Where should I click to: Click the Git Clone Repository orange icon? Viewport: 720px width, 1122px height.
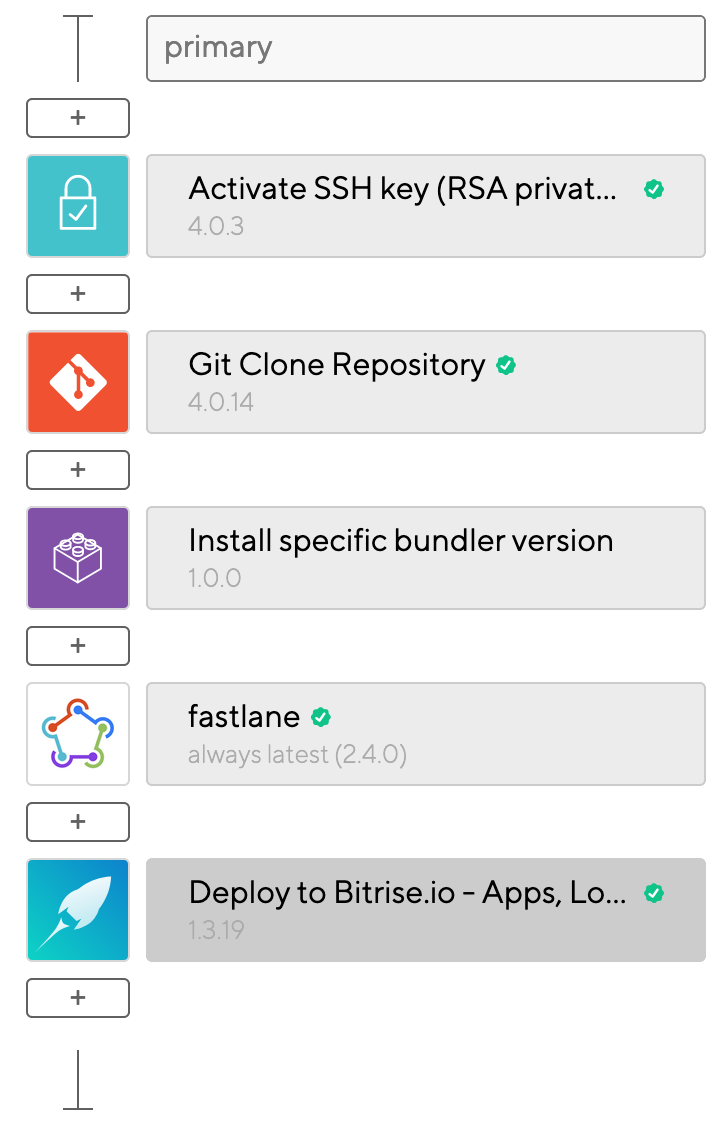coord(78,382)
